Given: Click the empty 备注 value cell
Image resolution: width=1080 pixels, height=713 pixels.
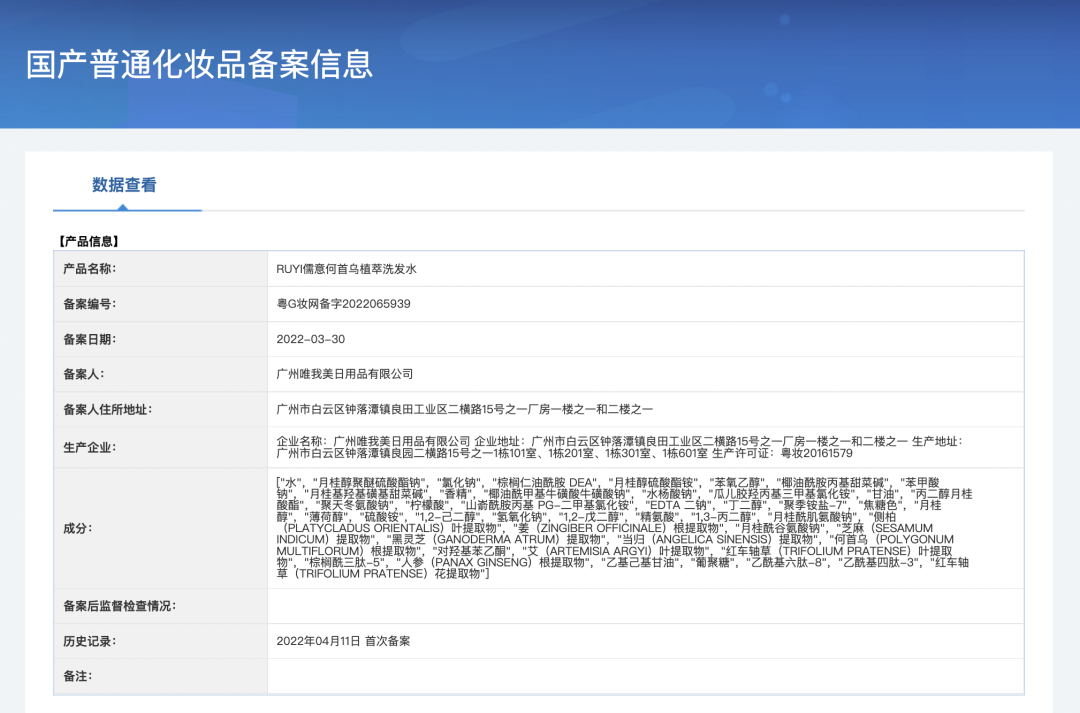Looking at the screenshot, I should 645,676.
